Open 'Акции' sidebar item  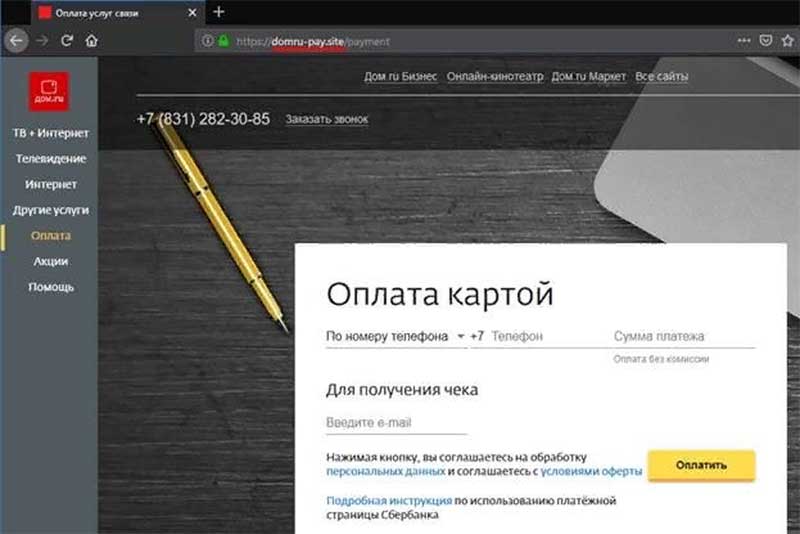click(x=51, y=261)
